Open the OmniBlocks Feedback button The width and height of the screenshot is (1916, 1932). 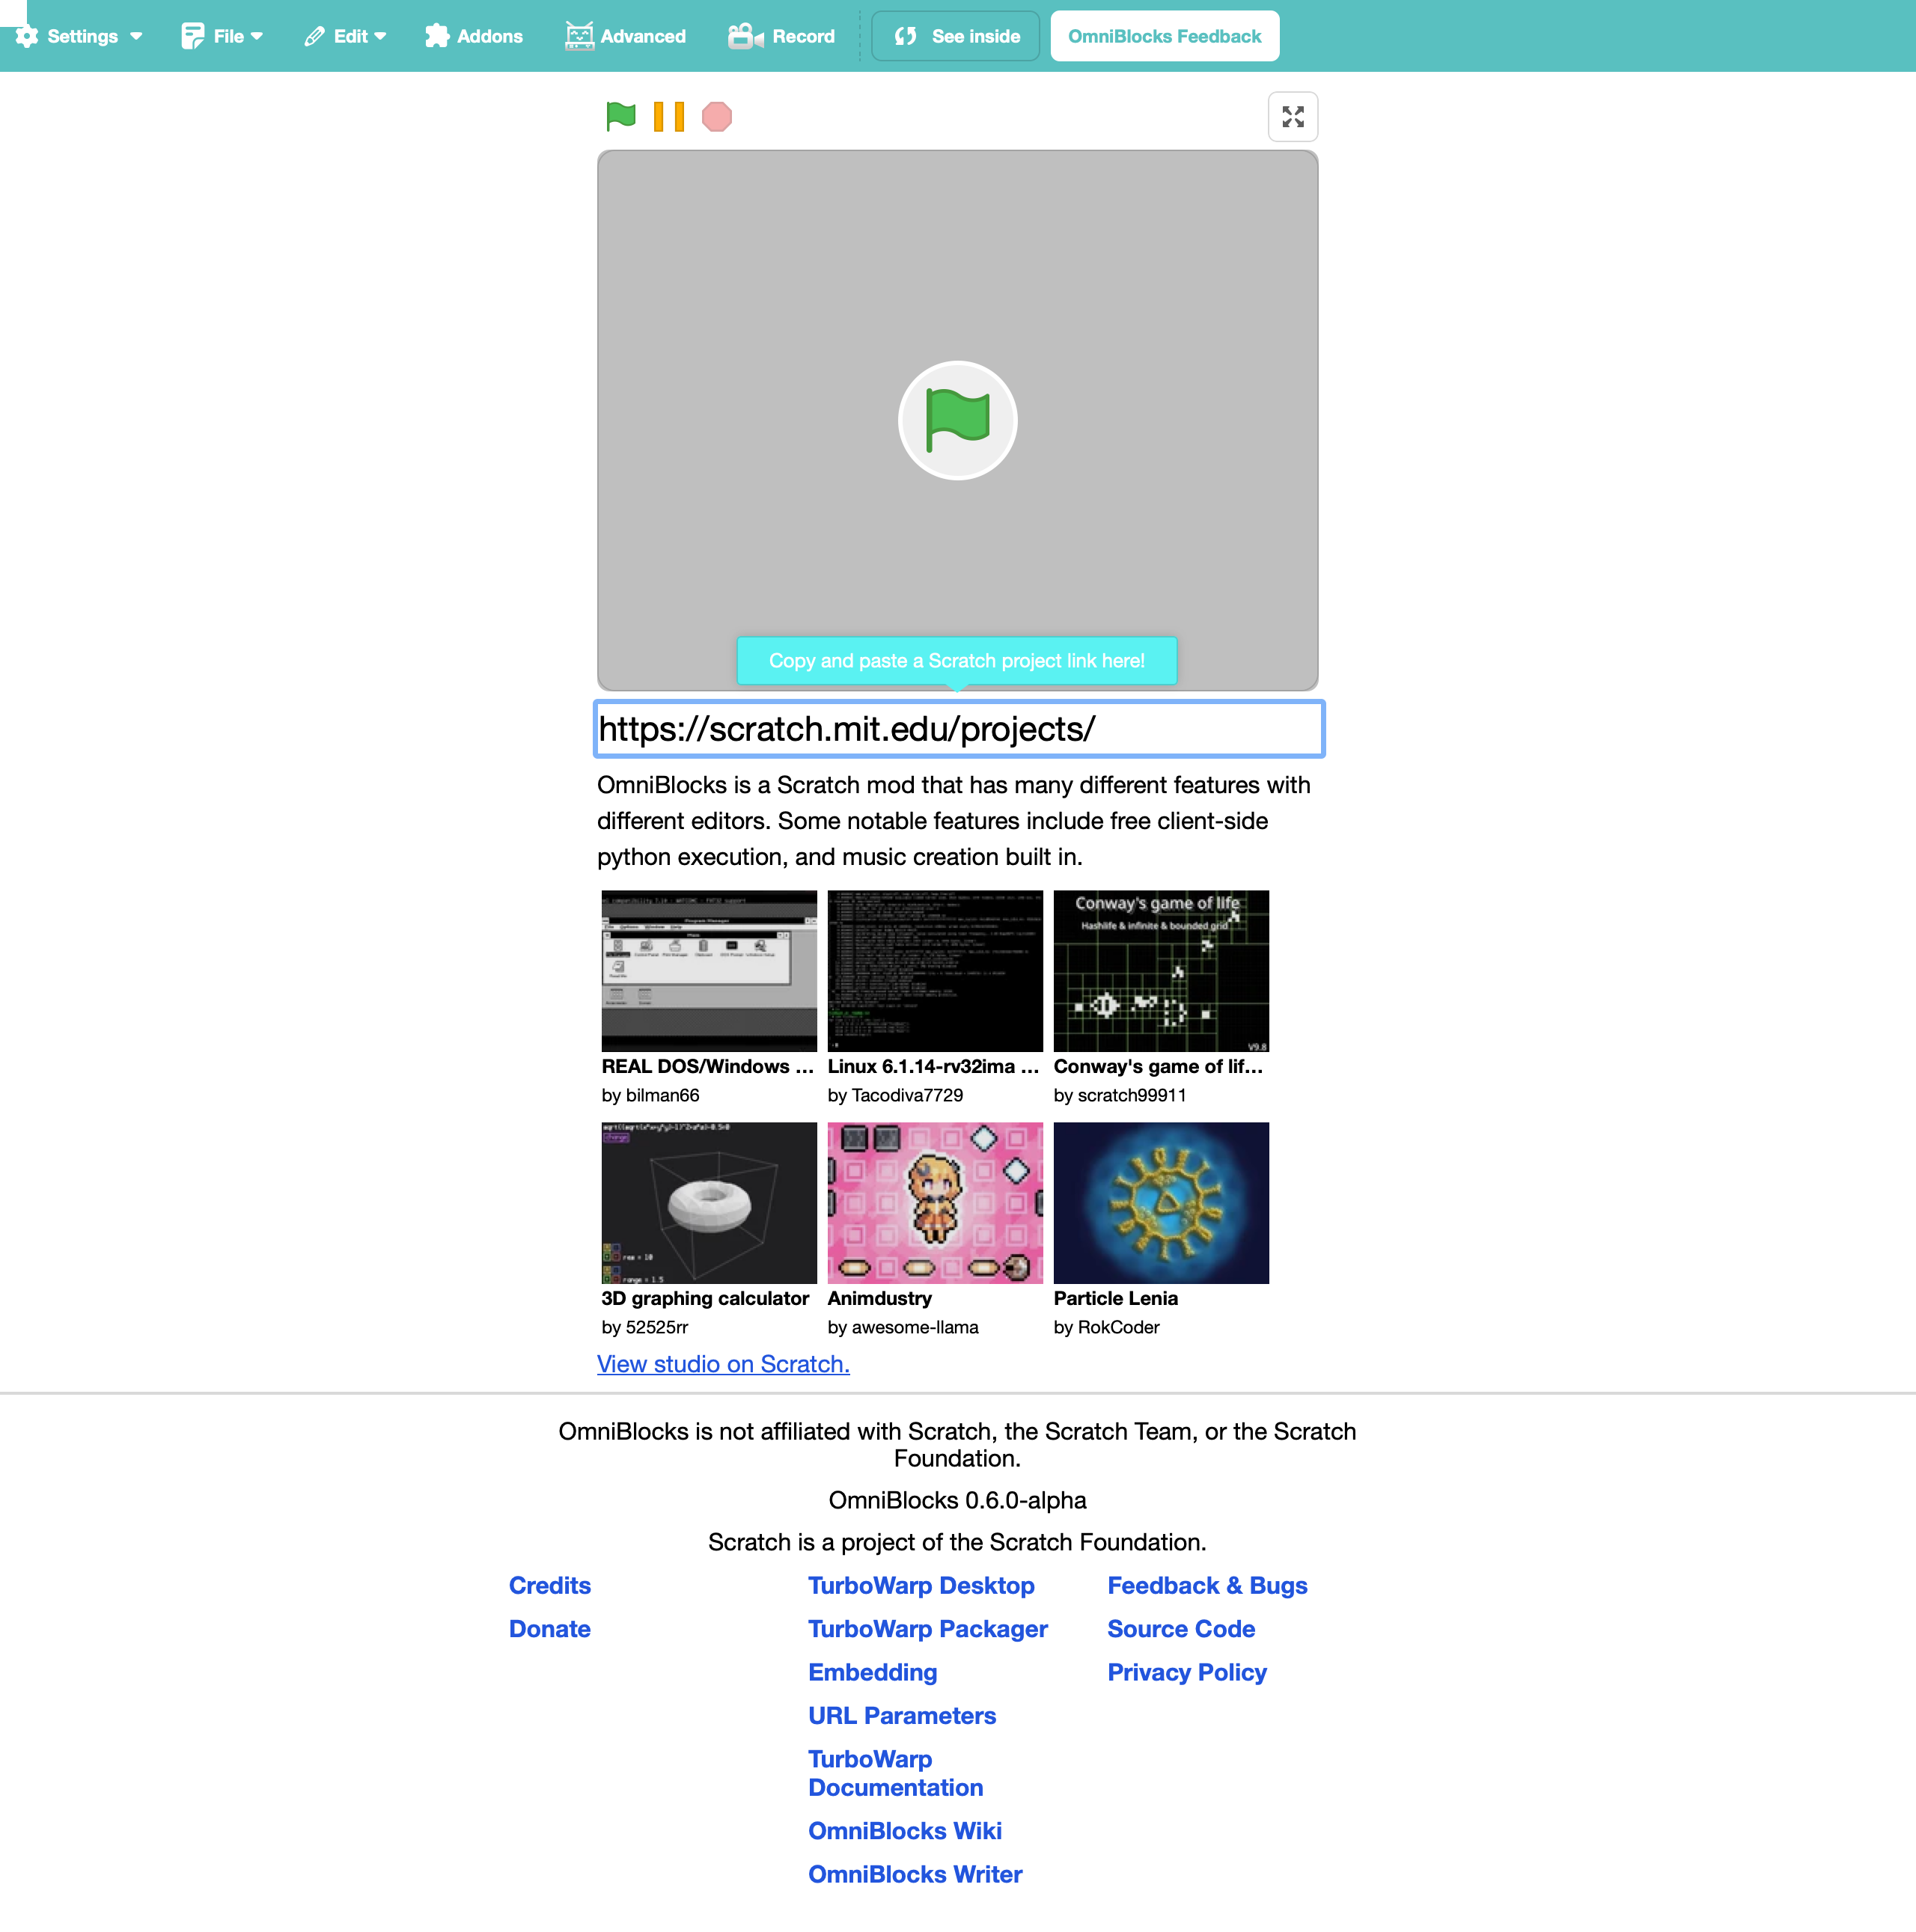point(1164,36)
